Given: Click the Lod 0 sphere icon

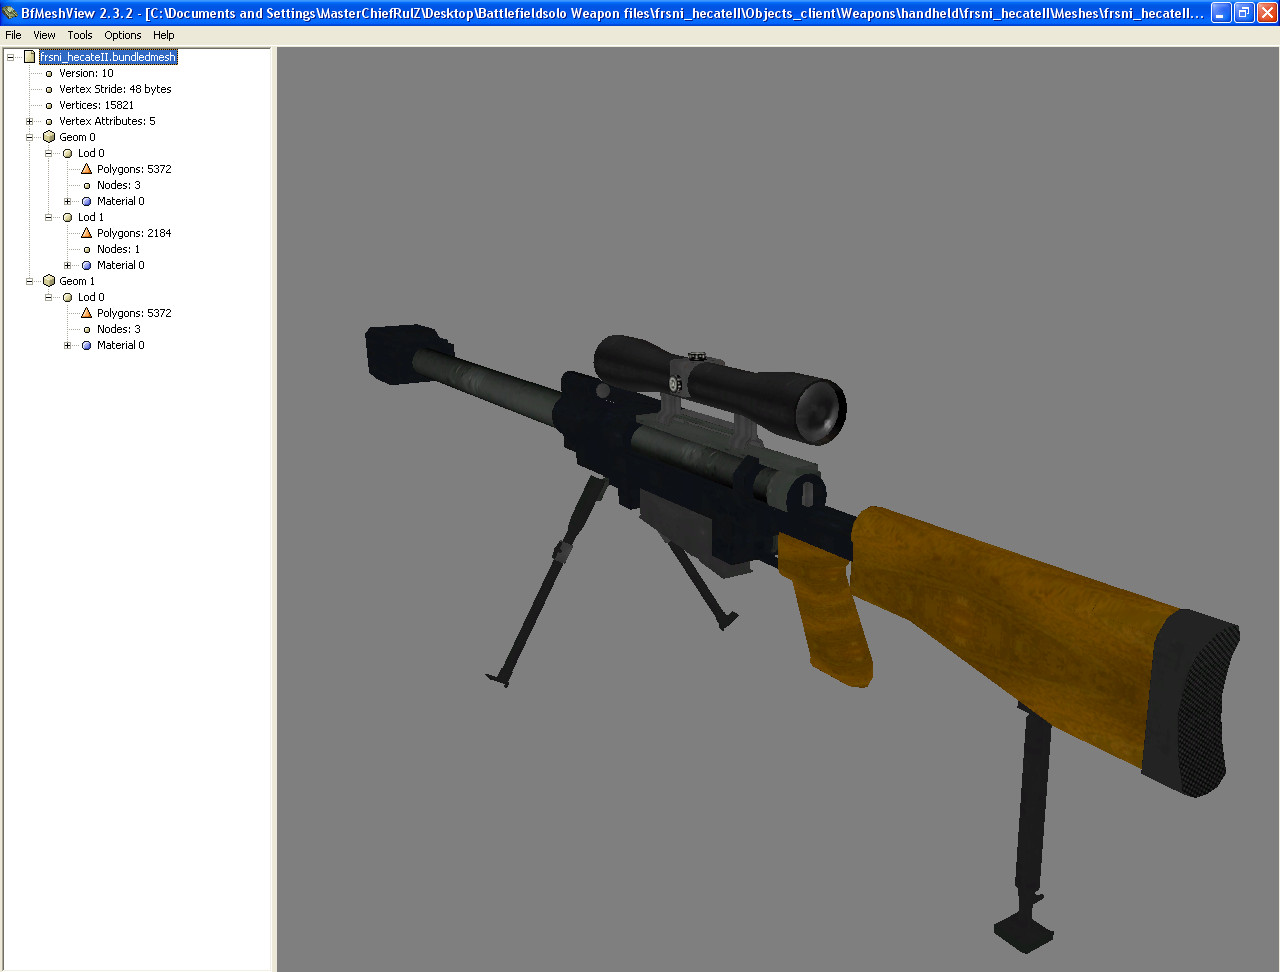Looking at the screenshot, I should (x=67, y=153).
